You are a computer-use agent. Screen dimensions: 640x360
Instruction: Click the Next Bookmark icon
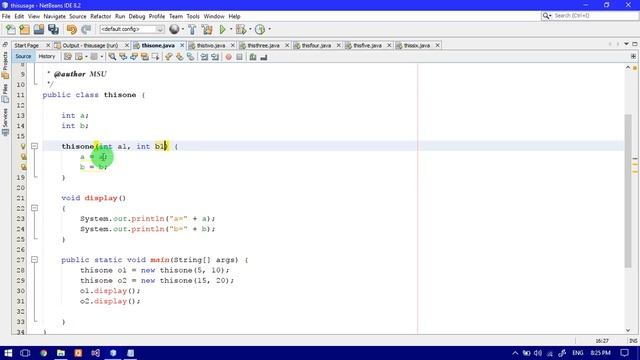click(180, 57)
